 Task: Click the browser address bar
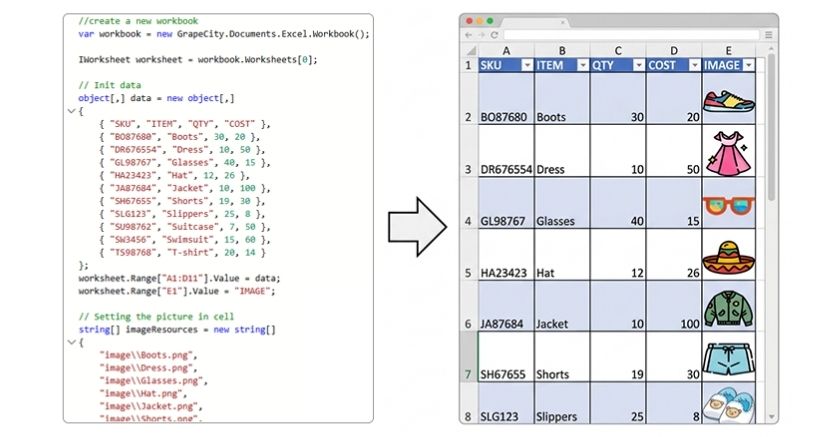point(631,35)
